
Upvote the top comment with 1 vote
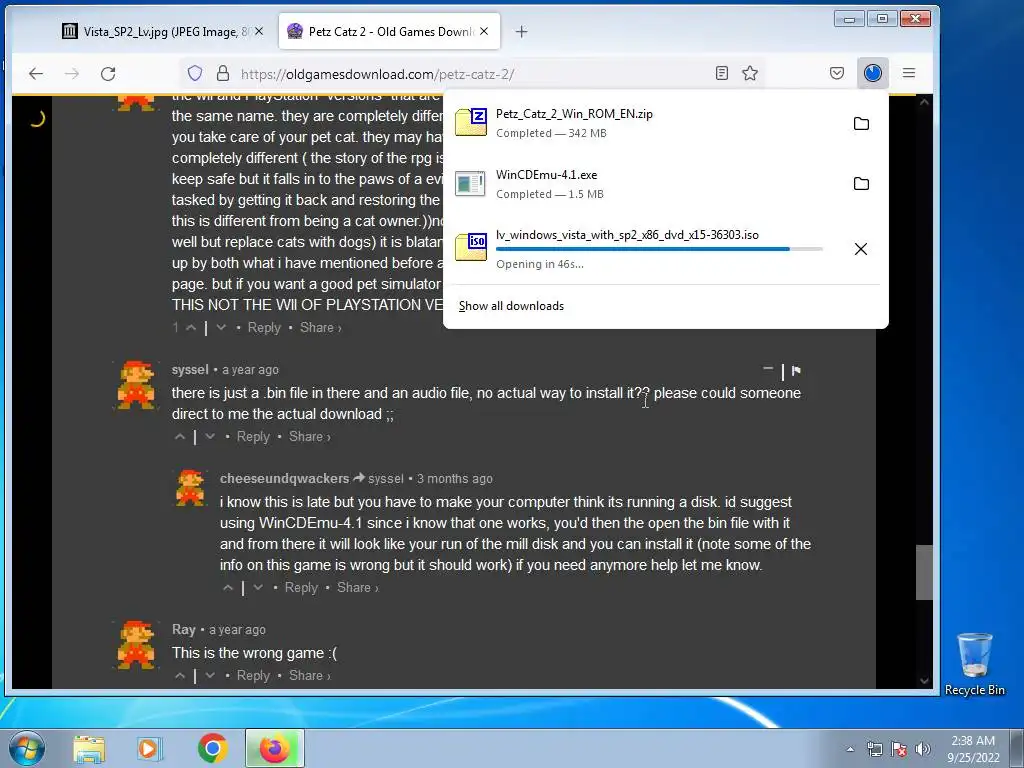[x=191, y=328]
